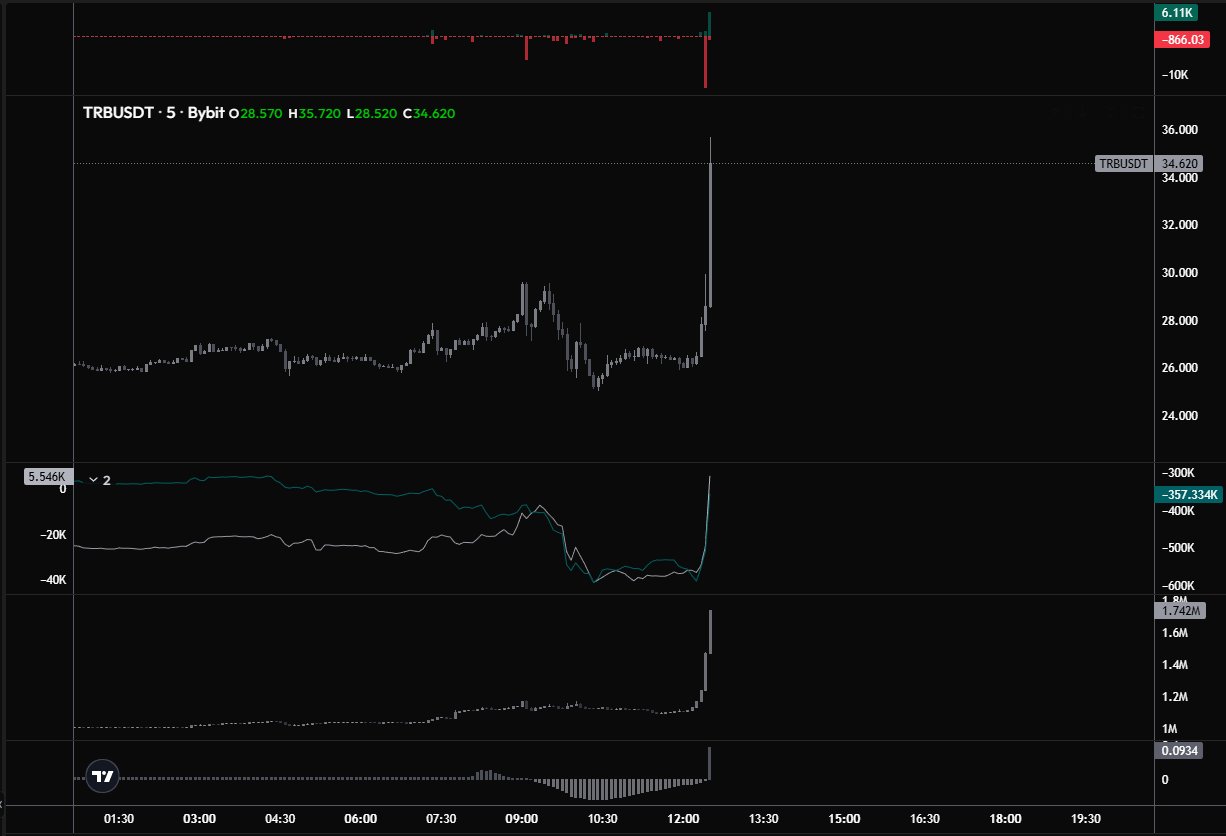This screenshot has height=836, width=1226.
Task: Click the 1.6M scale tick
Action: (x=1174, y=633)
